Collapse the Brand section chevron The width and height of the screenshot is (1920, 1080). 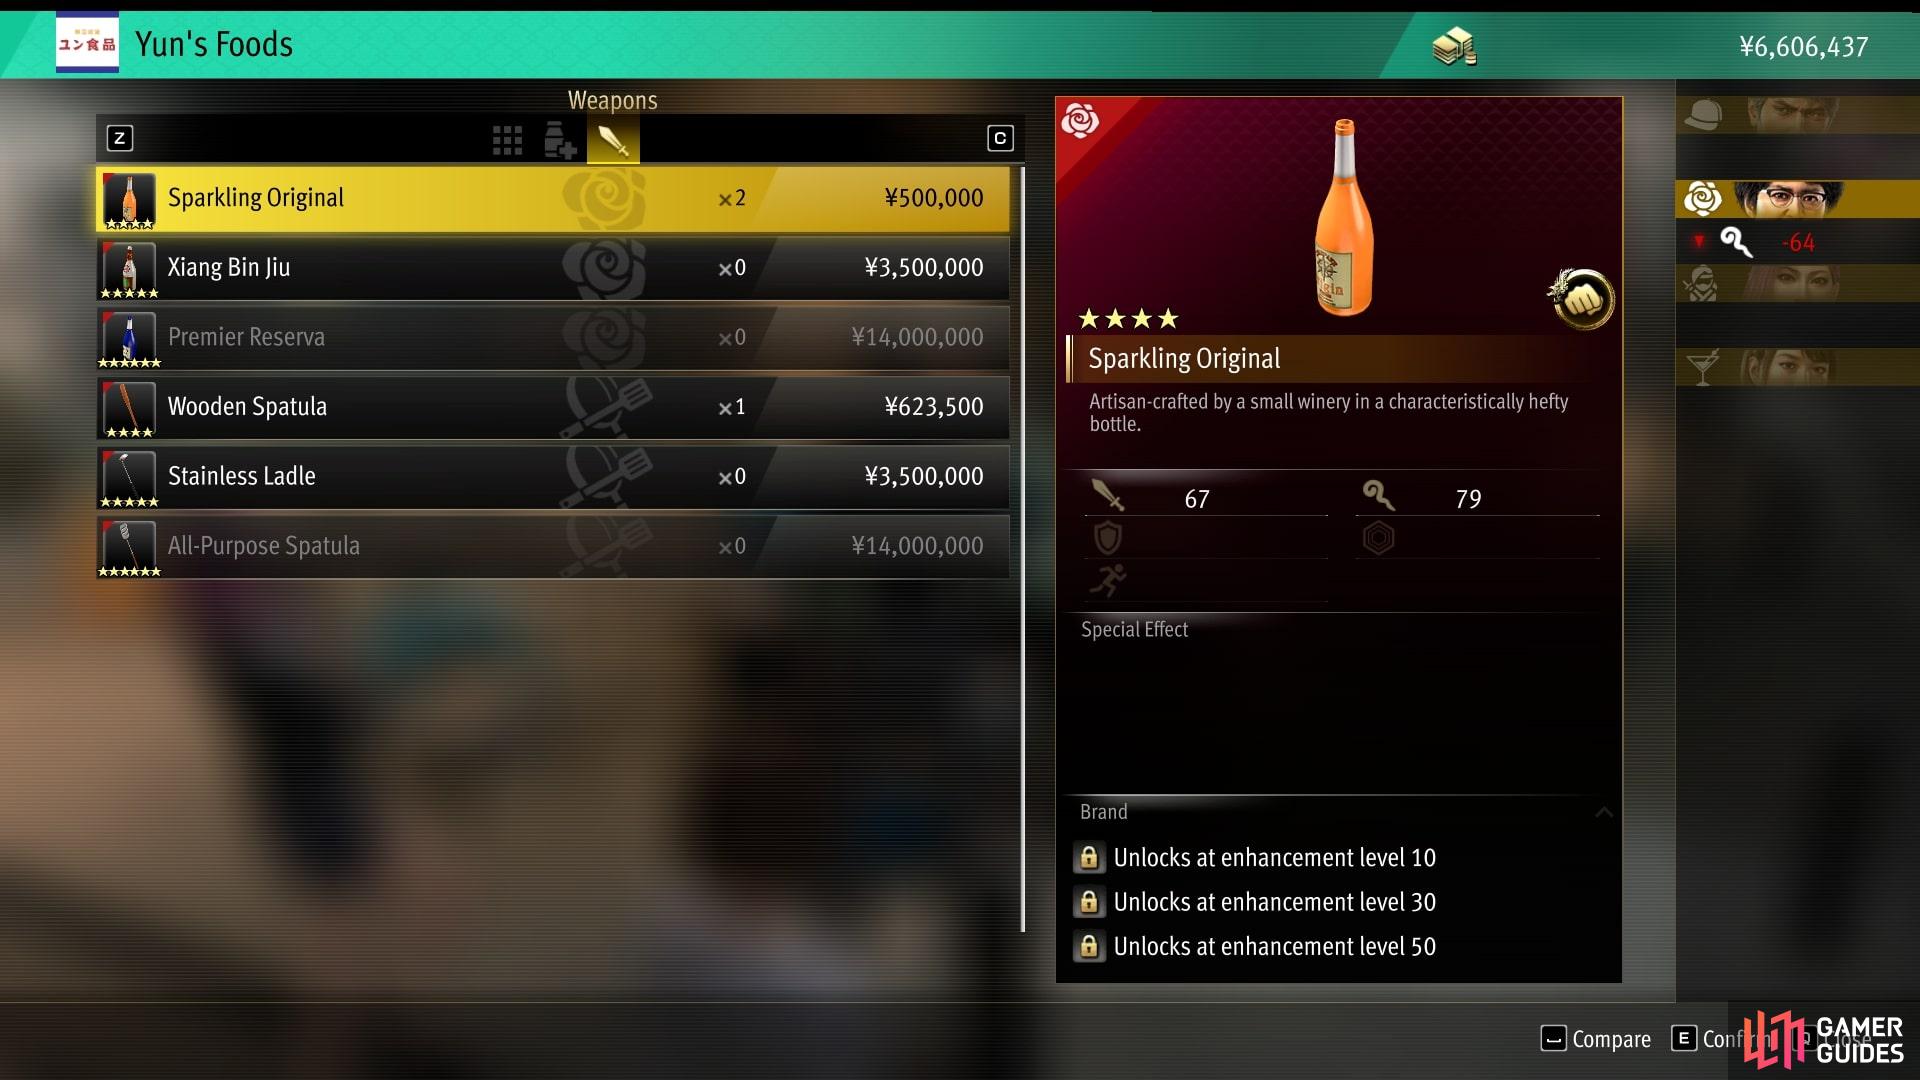1604,812
